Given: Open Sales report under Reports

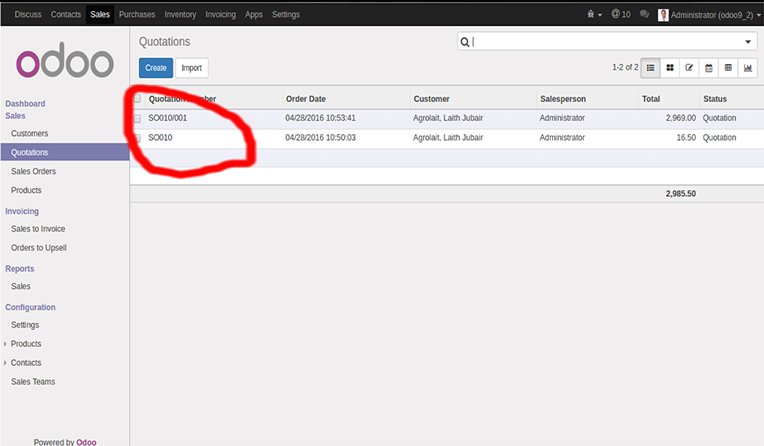Looking at the screenshot, I should coord(21,287).
